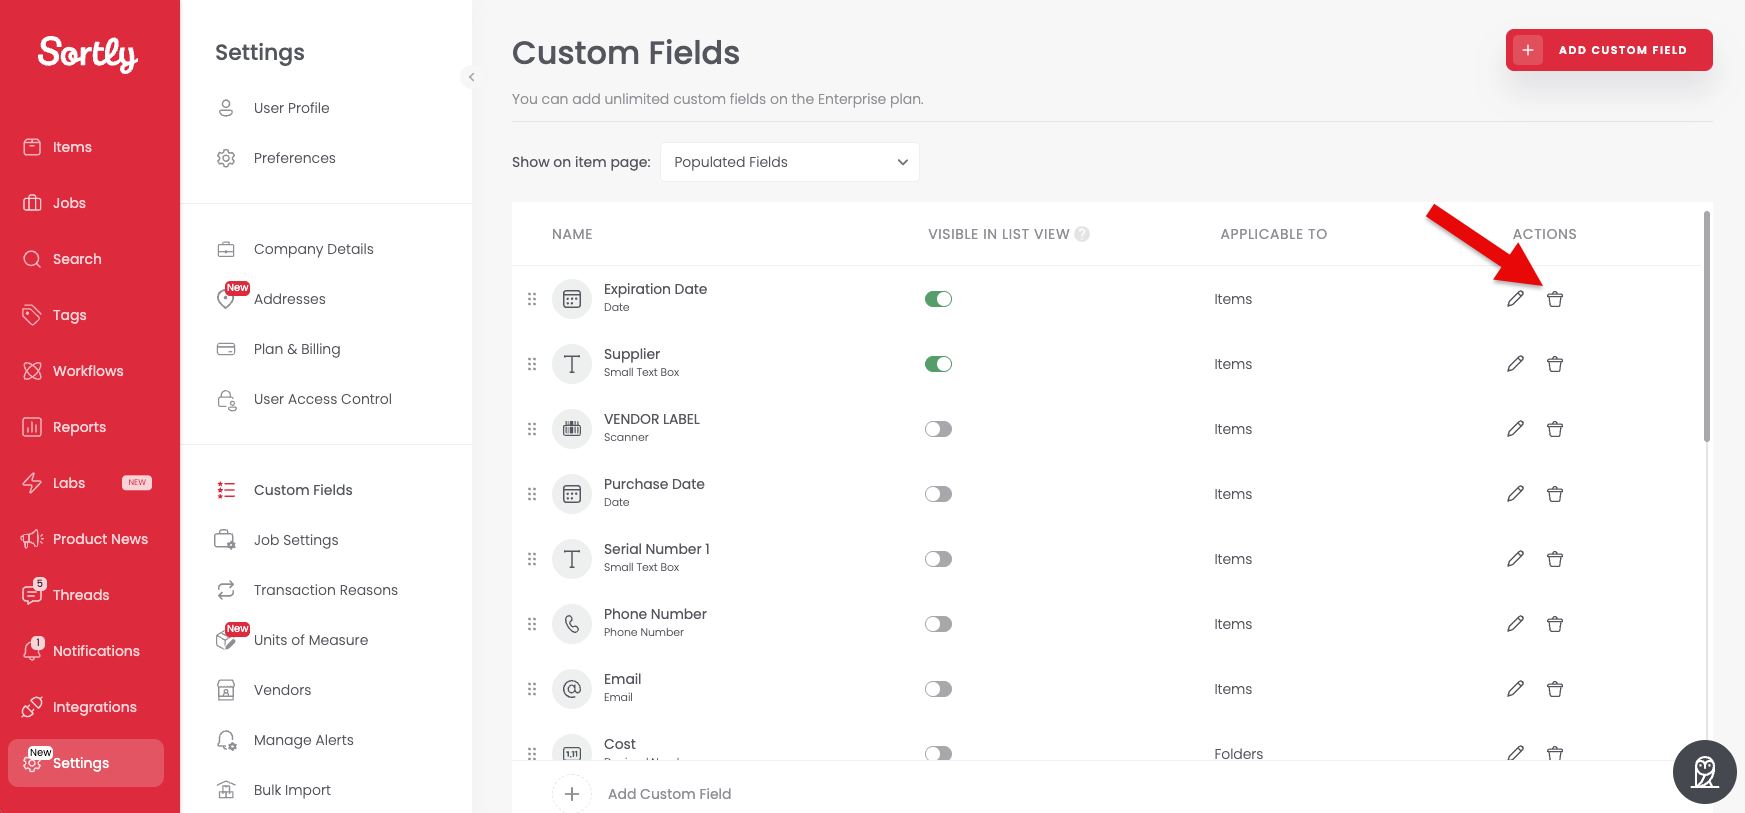Click the scanner icon beside VENDOR LABEL

572,429
